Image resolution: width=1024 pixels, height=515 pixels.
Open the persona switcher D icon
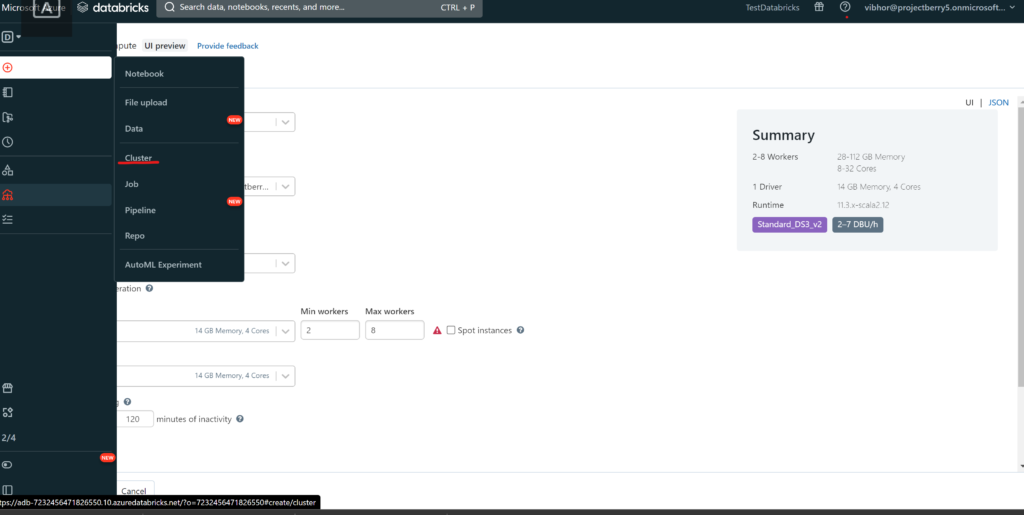pos(11,37)
